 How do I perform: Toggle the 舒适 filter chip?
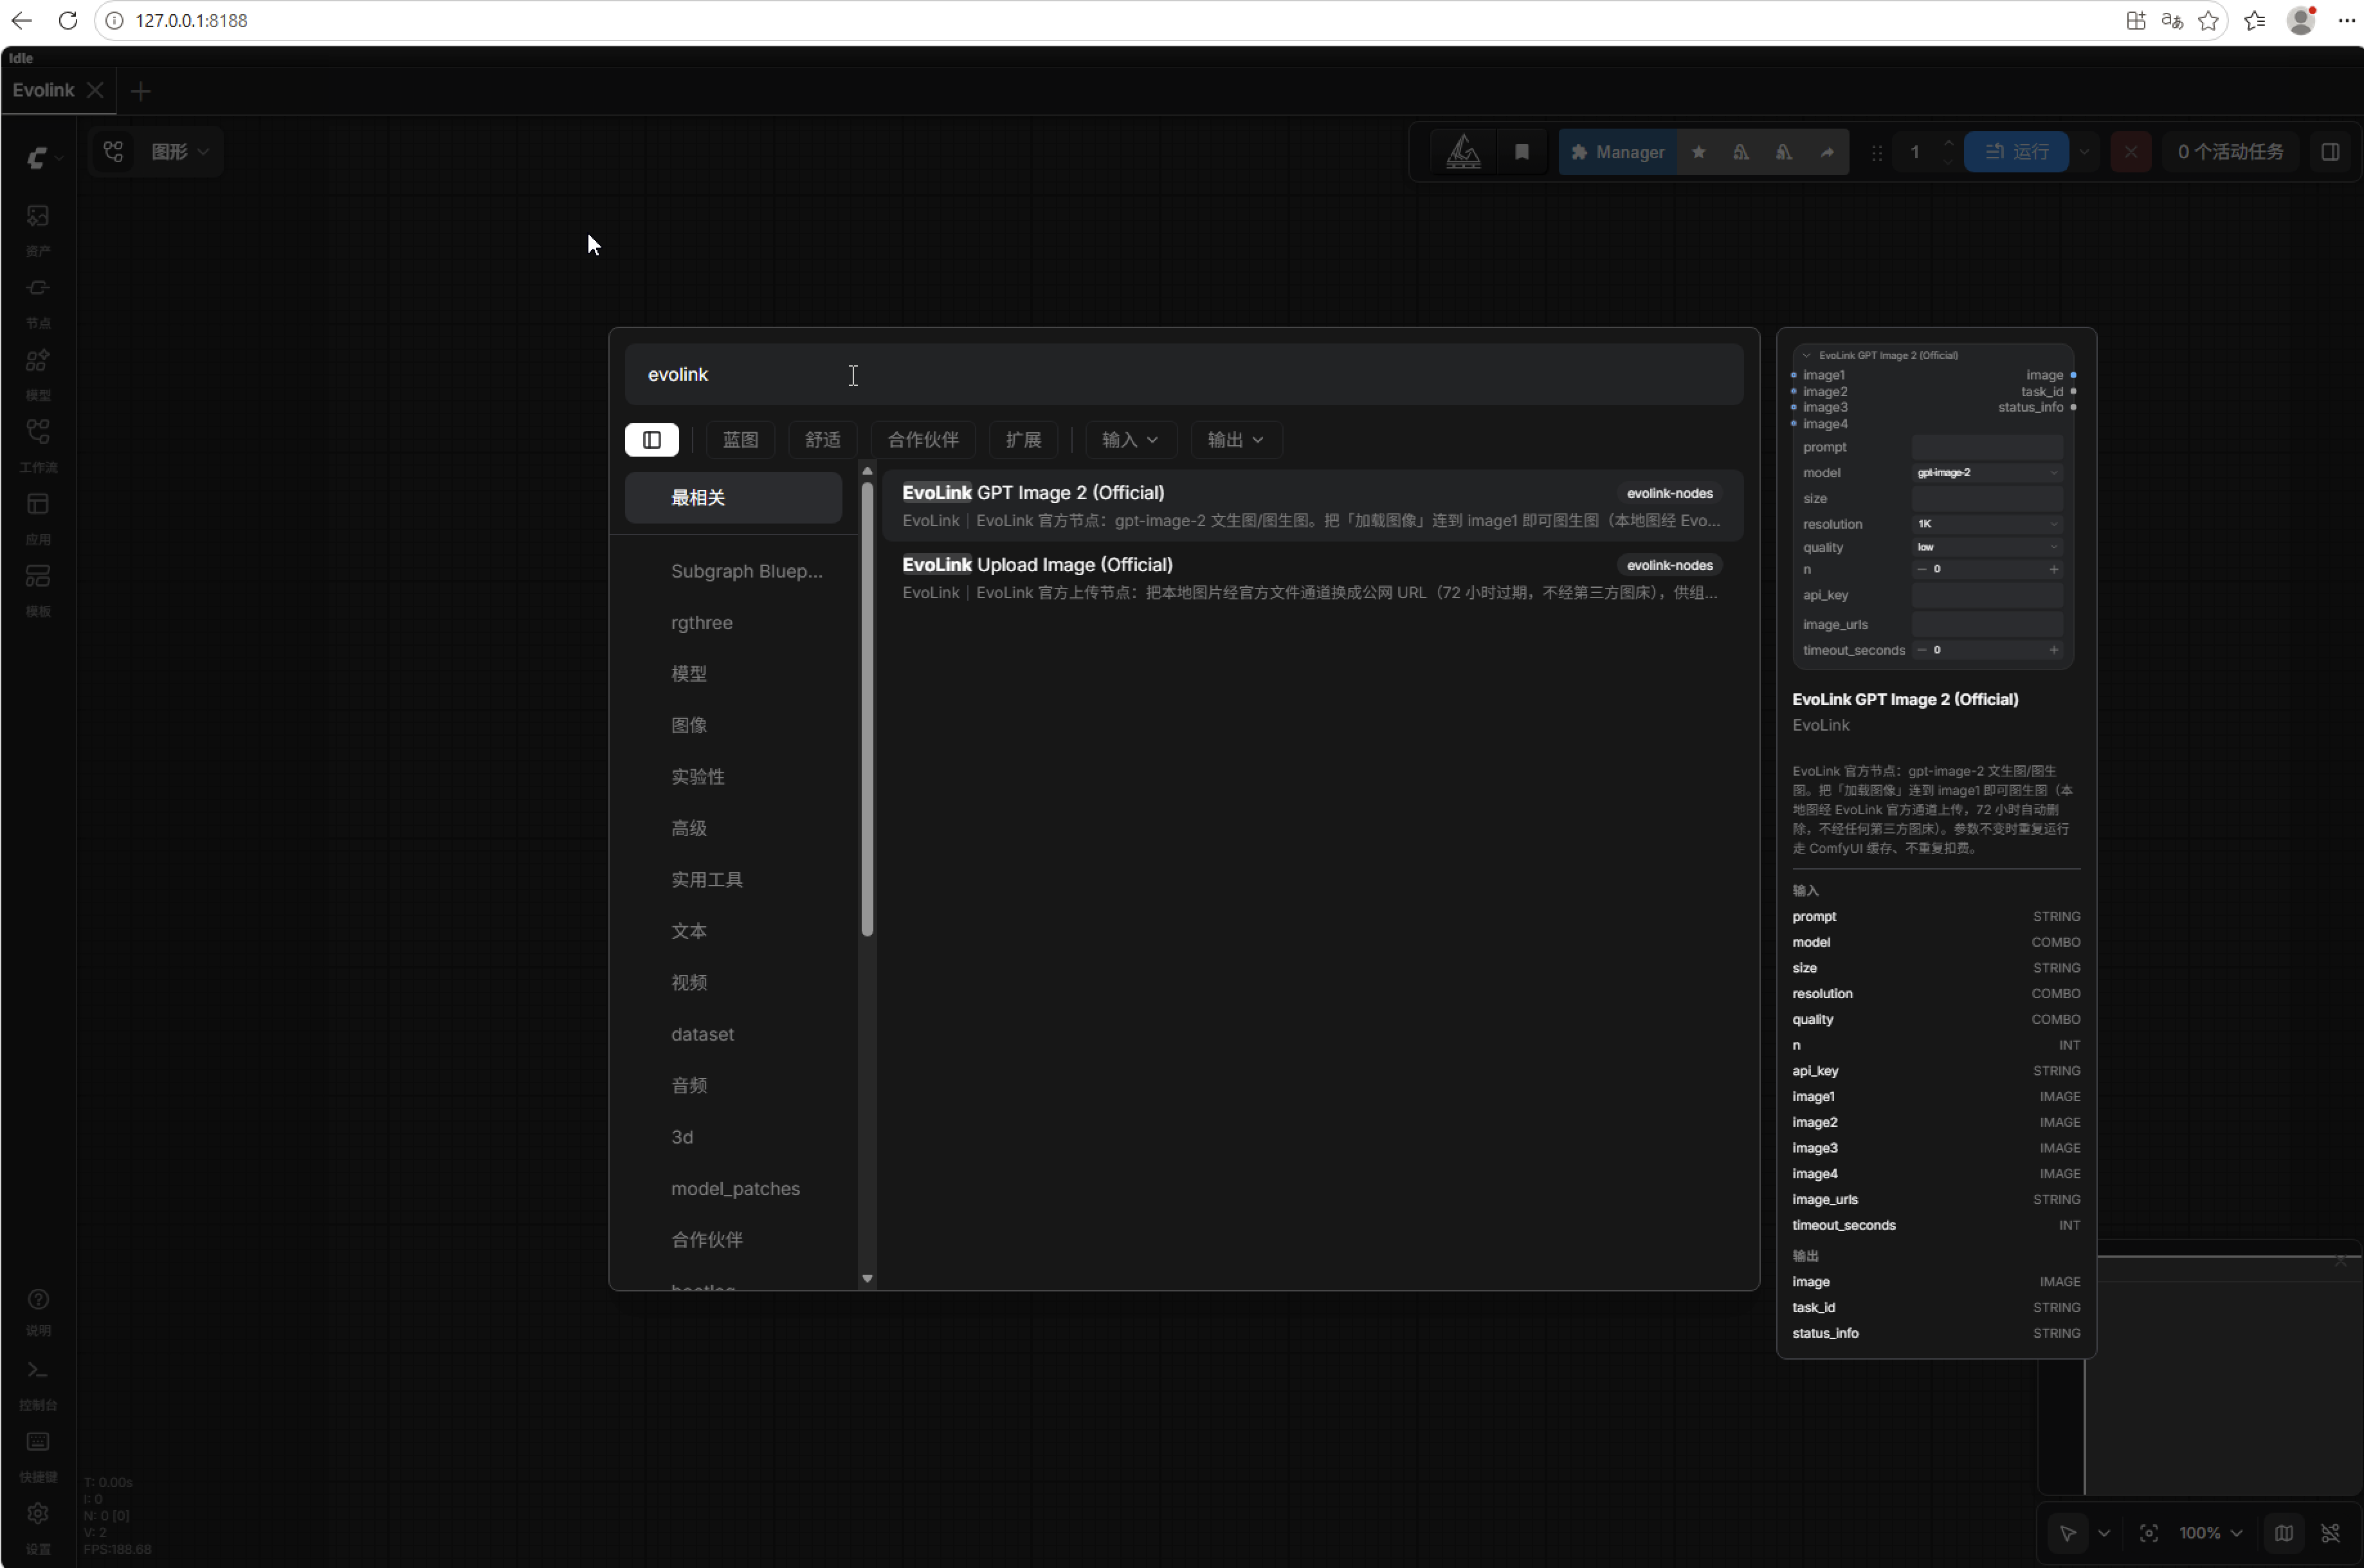(x=823, y=440)
